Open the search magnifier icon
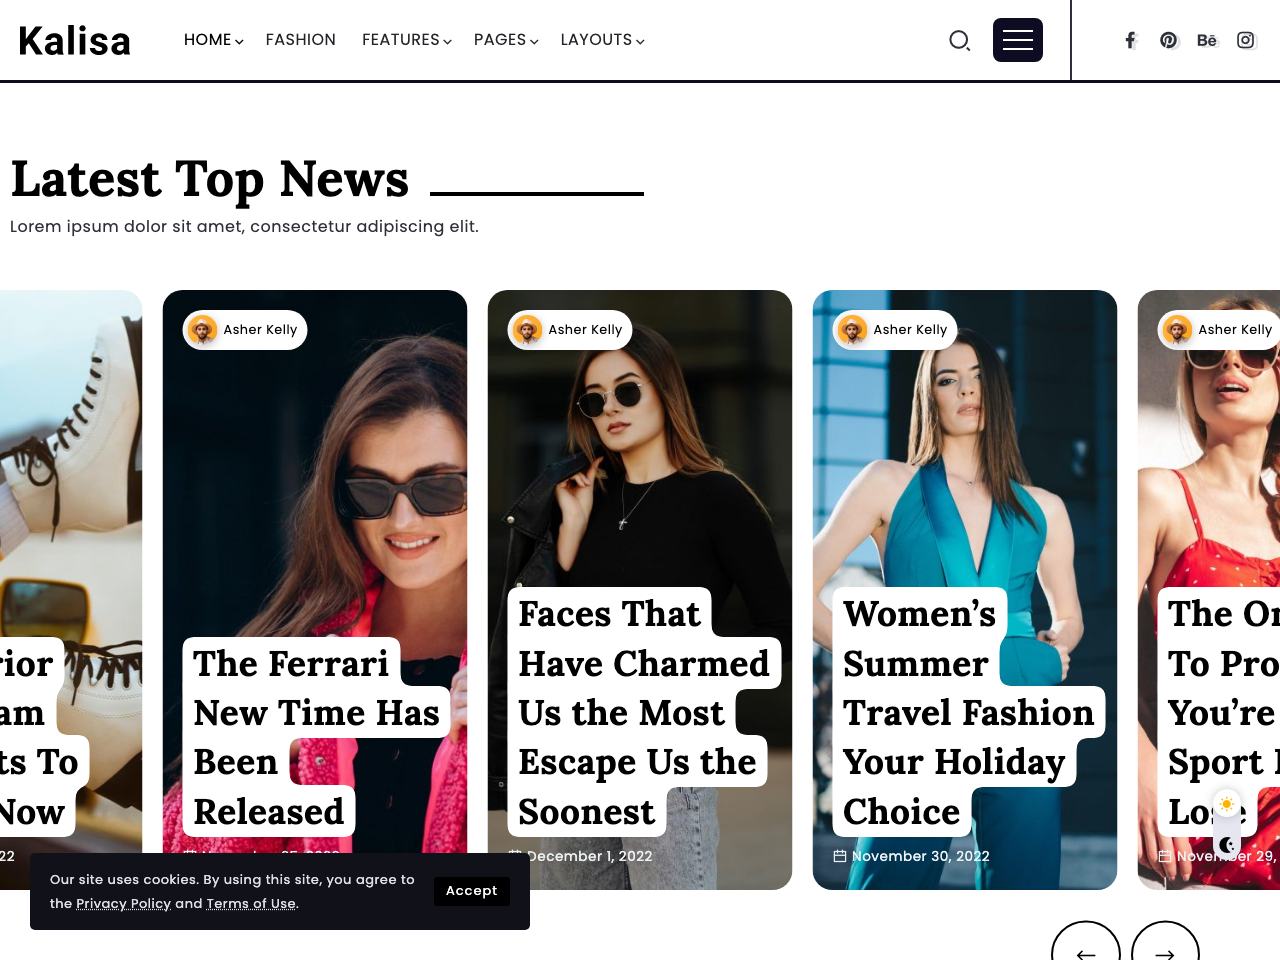 pyautogui.click(x=959, y=40)
